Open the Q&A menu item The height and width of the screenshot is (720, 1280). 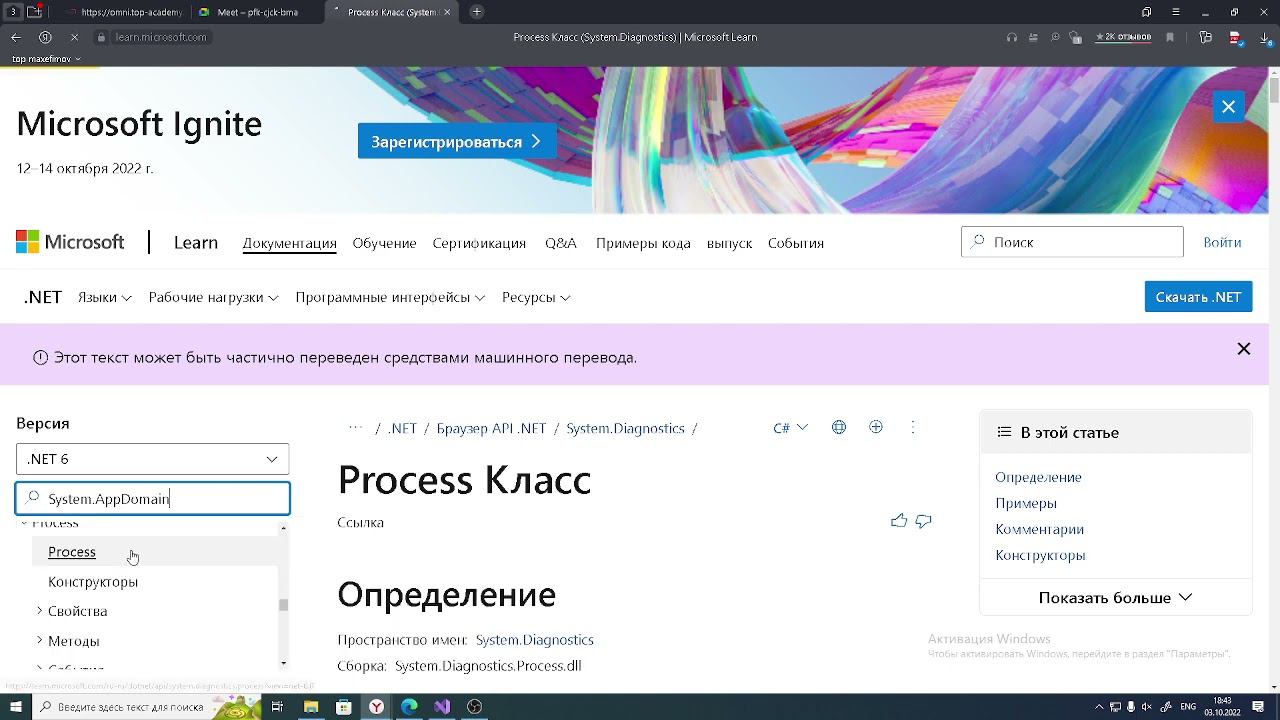click(x=561, y=243)
